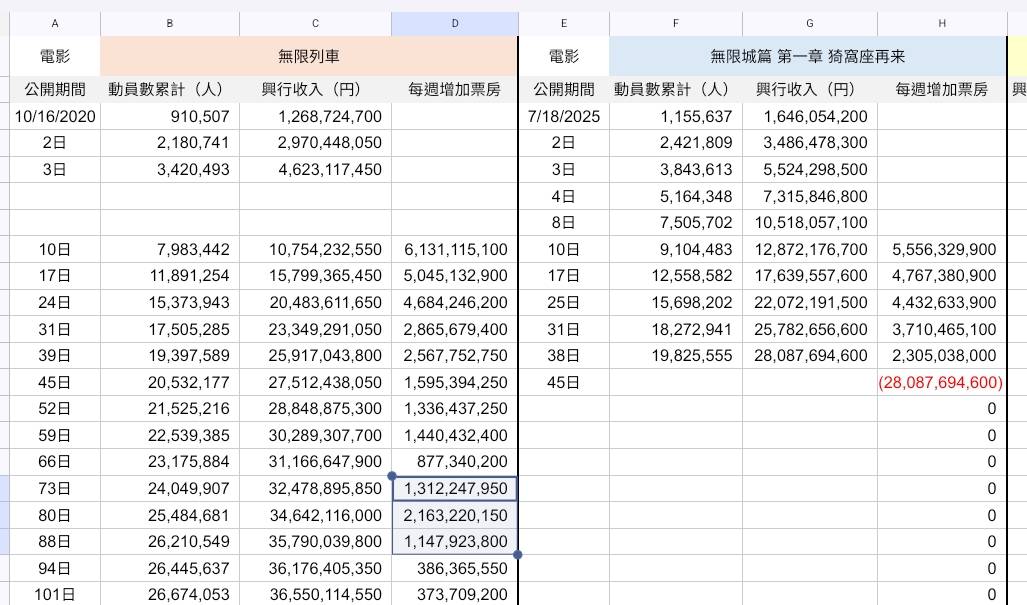Image resolution: width=1027 pixels, height=605 pixels.
Task: Click 公開期間 header in column E
Action: [x=564, y=89]
